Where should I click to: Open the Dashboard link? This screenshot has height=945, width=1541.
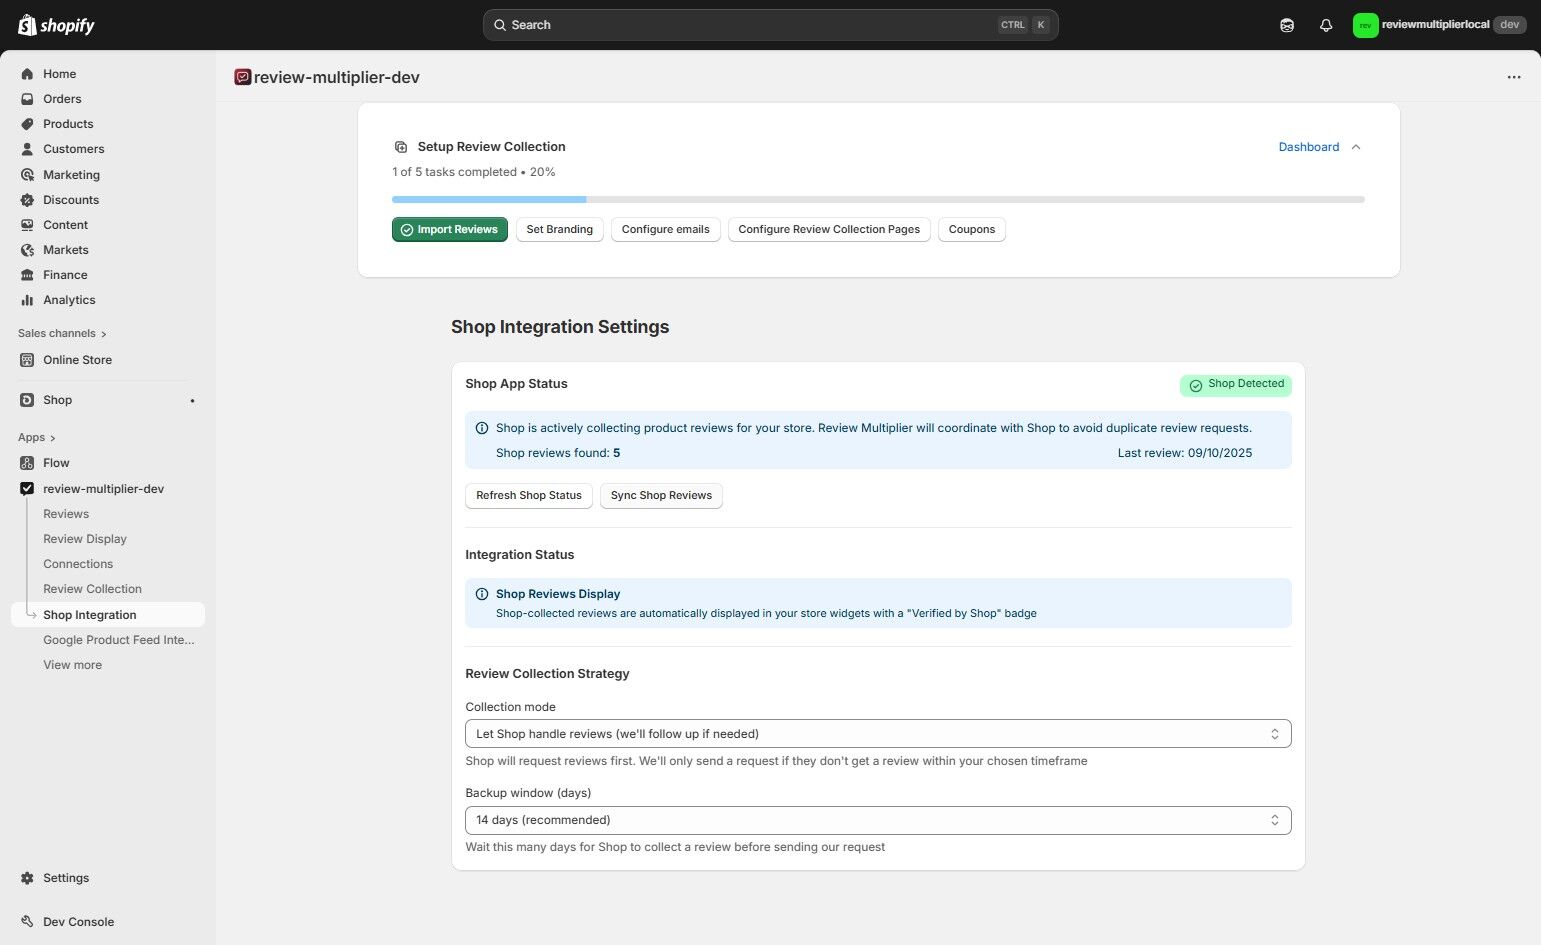1308,147
